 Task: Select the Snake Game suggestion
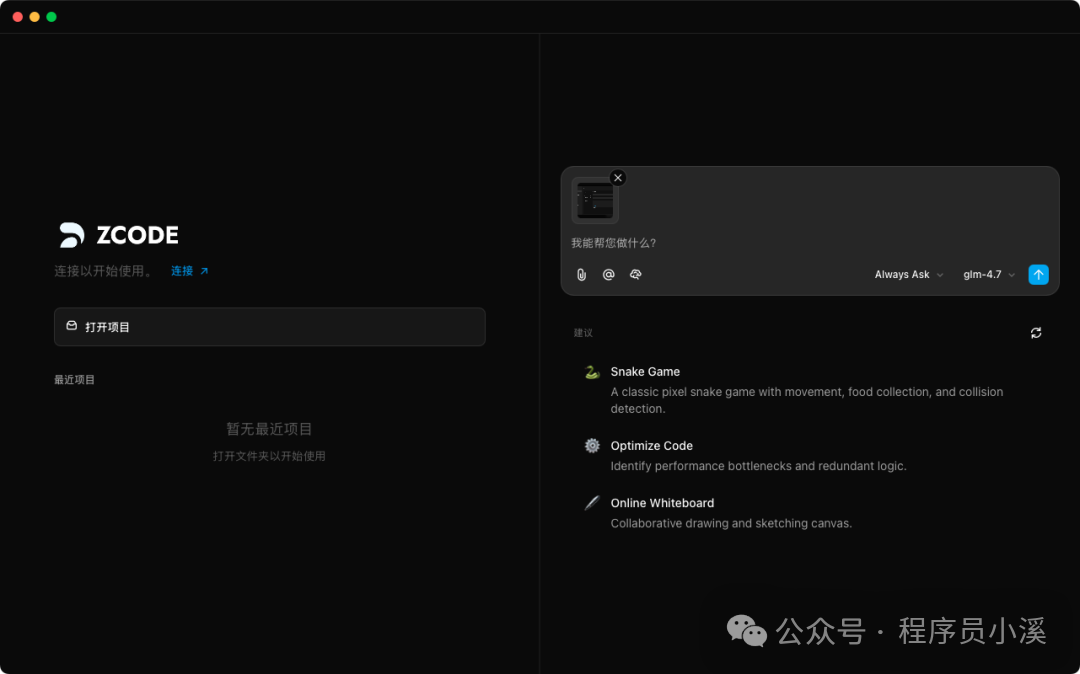coord(809,390)
